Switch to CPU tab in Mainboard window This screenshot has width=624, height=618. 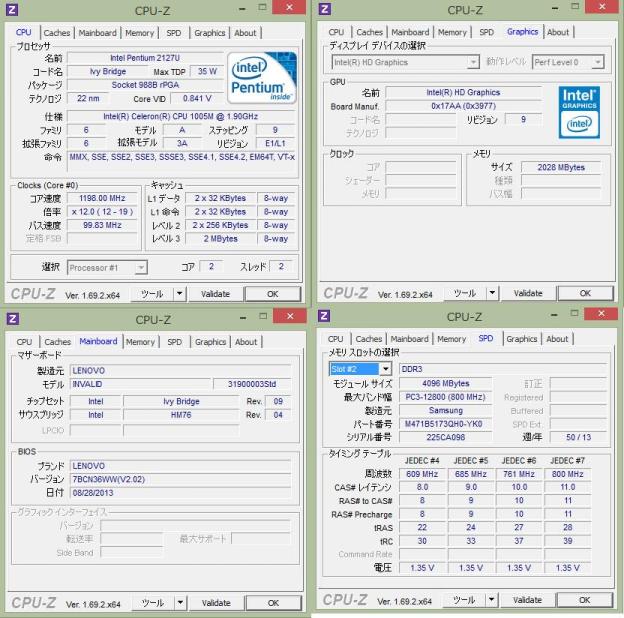[x=24, y=342]
